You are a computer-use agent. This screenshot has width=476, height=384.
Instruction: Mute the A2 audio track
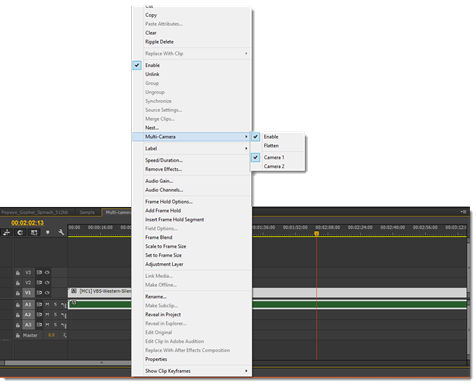coord(47,314)
